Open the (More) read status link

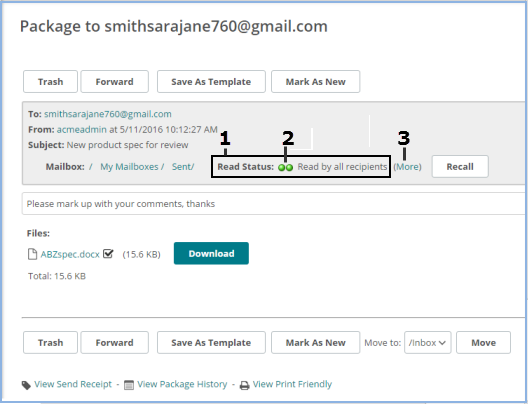point(407,167)
